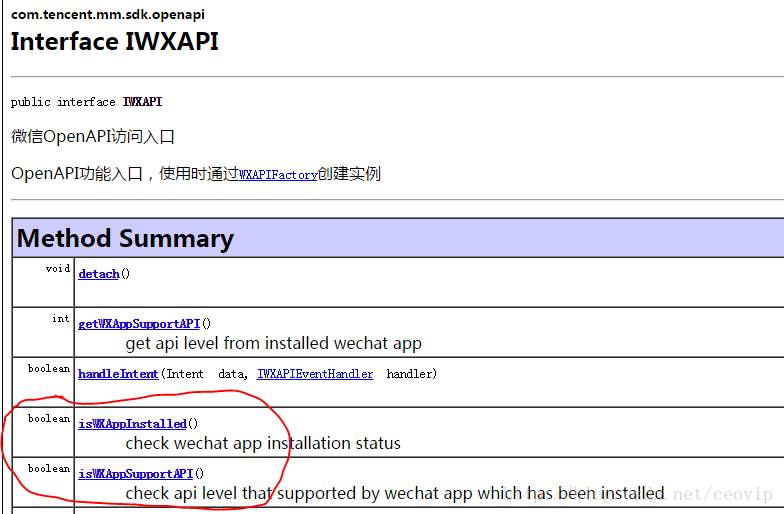
Task: Select the 'public interface IWXAPI' declaration
Action: 86,102
